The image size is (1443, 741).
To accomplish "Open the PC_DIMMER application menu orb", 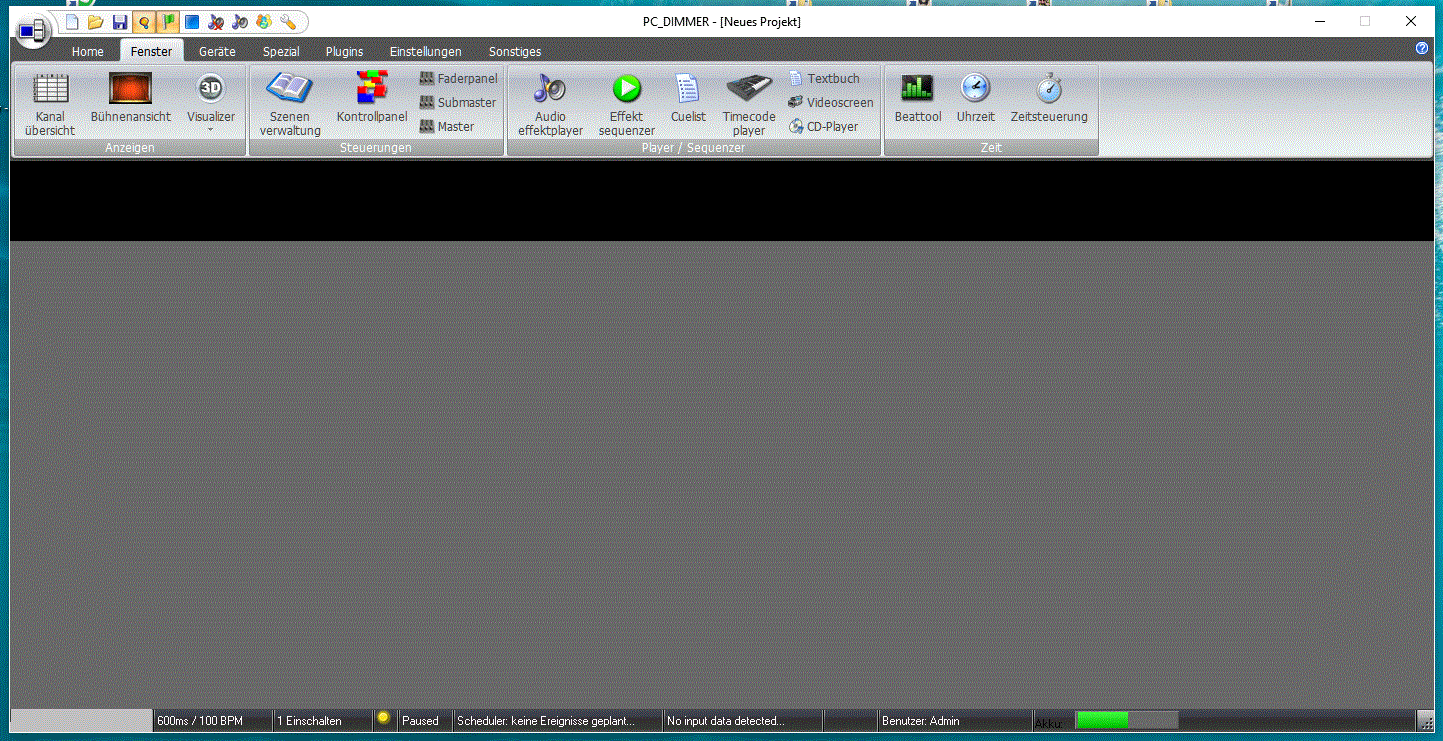I will pyautogui.click(x=31, y=31).
